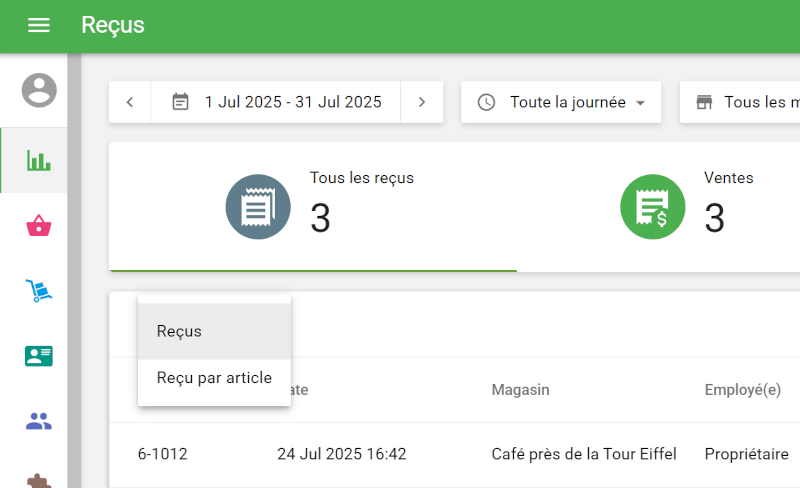This screenshot has height=488, width=800.
Task: Select the Tous les reçus tab
Action: point(313,206)
